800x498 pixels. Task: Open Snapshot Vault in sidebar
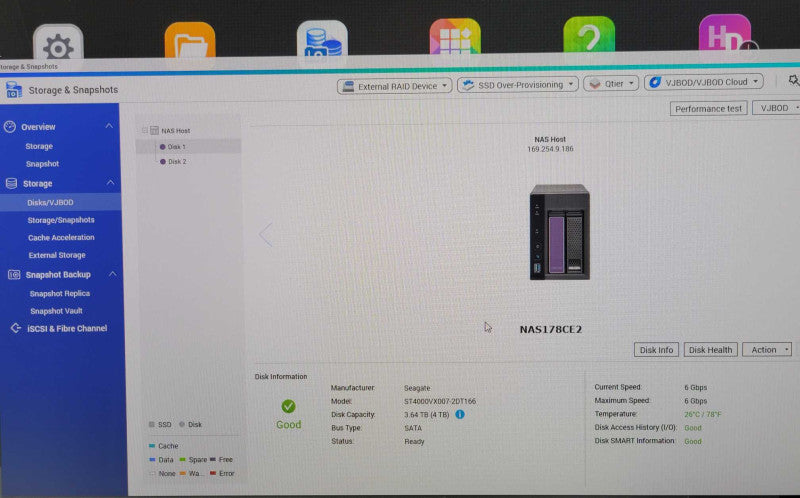pyautogui.click(x=56, y=311)
